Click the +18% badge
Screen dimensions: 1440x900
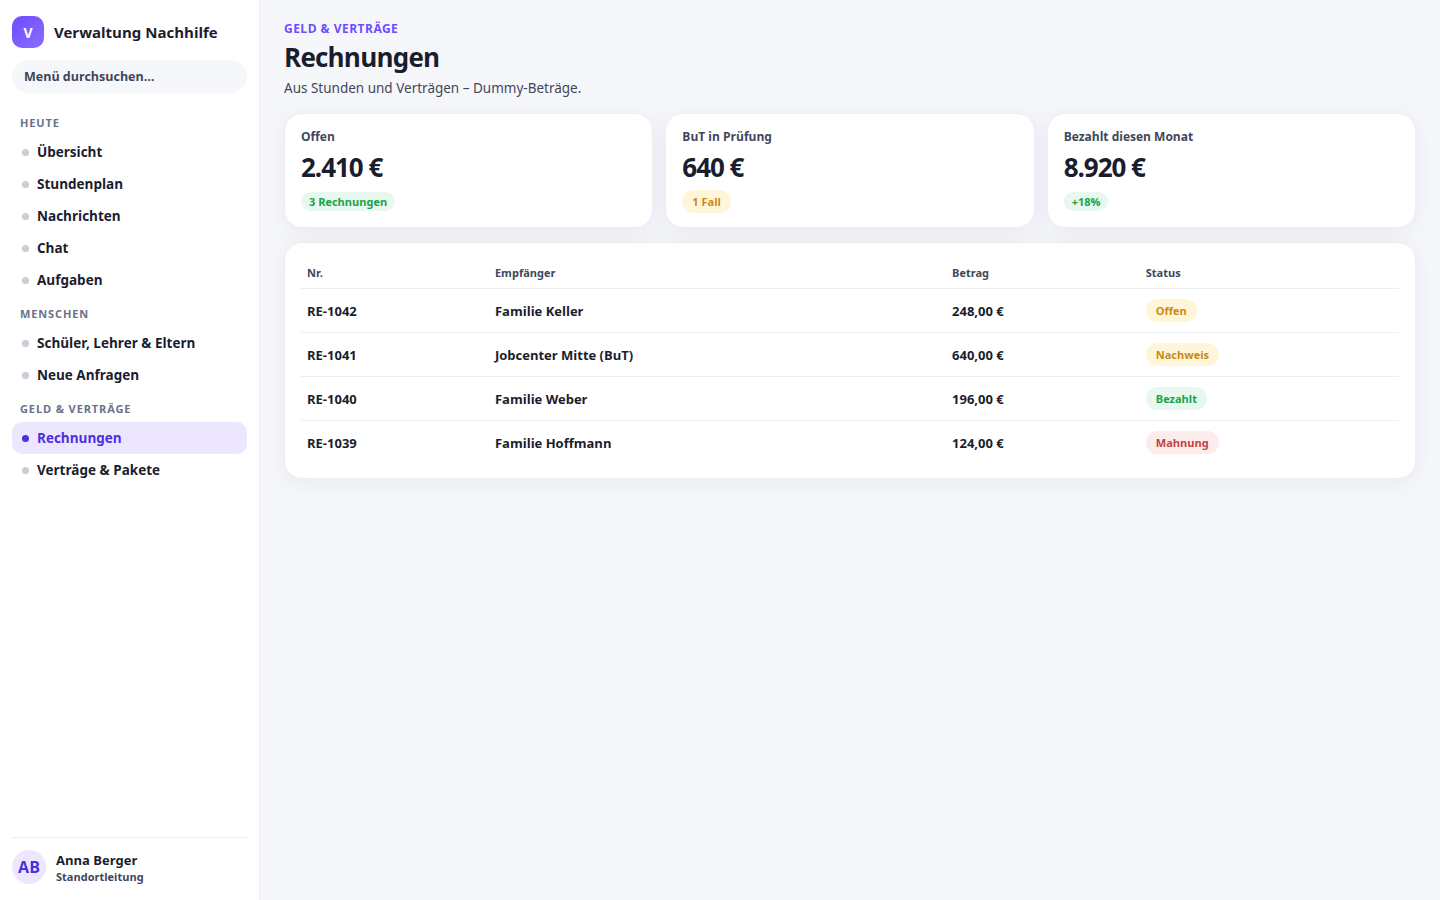pyautogui.click(x=1086, y=202)
